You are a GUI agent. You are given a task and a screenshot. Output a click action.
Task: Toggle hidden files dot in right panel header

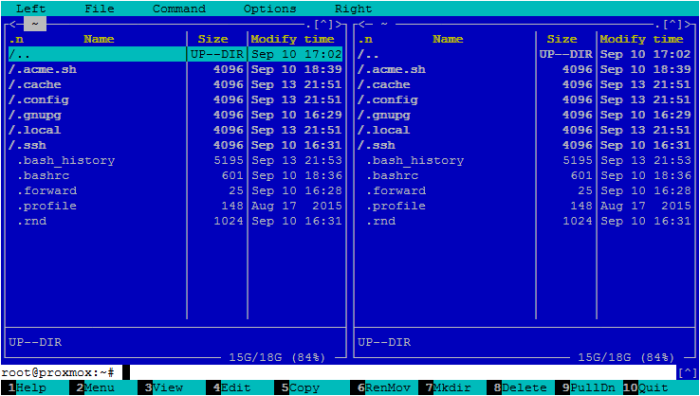tap(658, 25)
